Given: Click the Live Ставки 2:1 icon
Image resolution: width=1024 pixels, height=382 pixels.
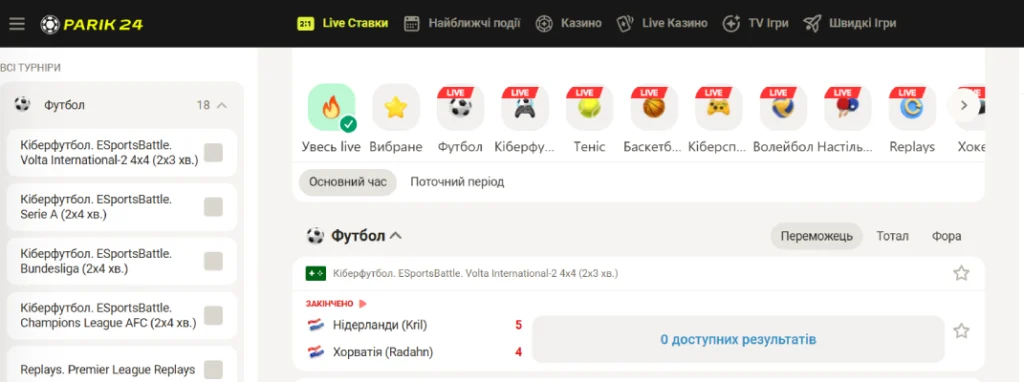Looking at the screenshot, I should [x=305, y=24].
